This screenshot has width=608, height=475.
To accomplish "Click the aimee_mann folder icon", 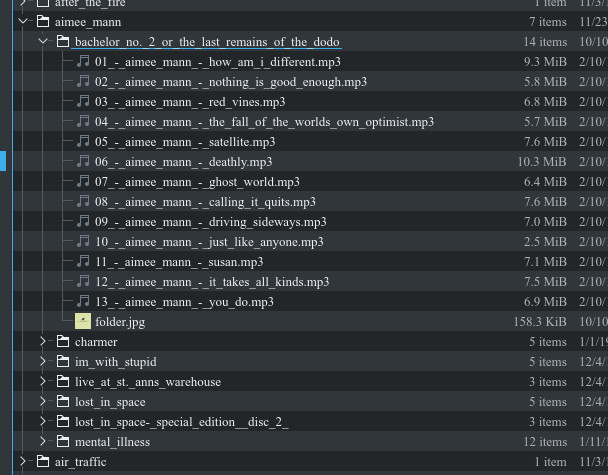I will tap(43, 21).
